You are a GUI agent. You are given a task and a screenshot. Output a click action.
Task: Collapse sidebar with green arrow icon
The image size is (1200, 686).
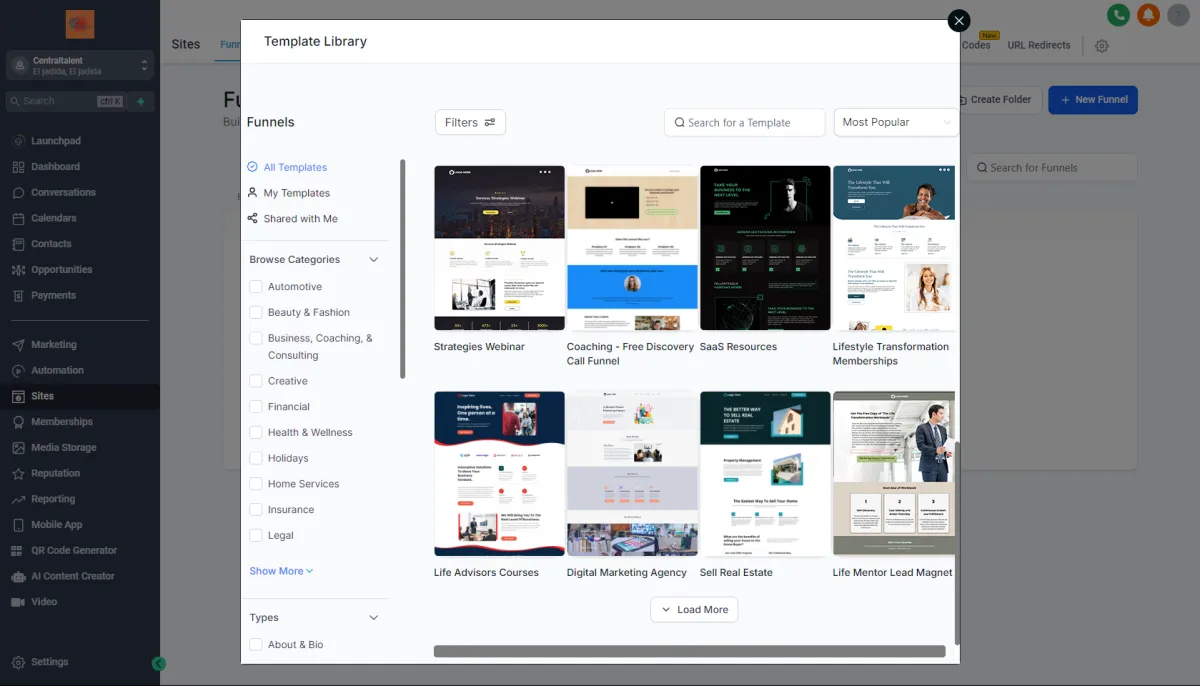[x=159, y=663]
